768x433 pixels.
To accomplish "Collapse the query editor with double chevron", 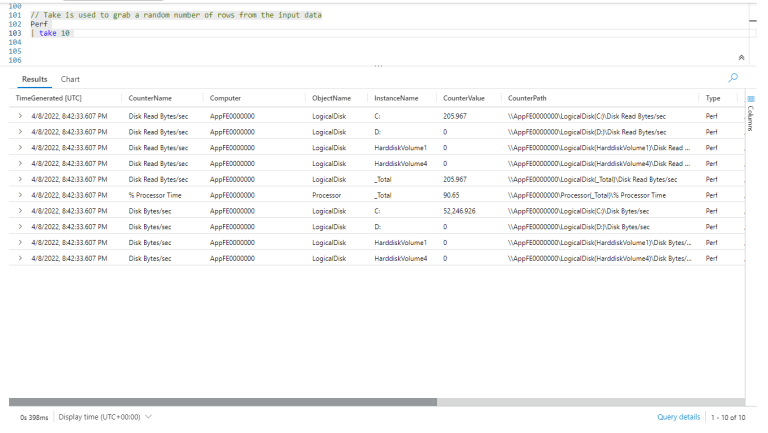I will tap(740, 58).
